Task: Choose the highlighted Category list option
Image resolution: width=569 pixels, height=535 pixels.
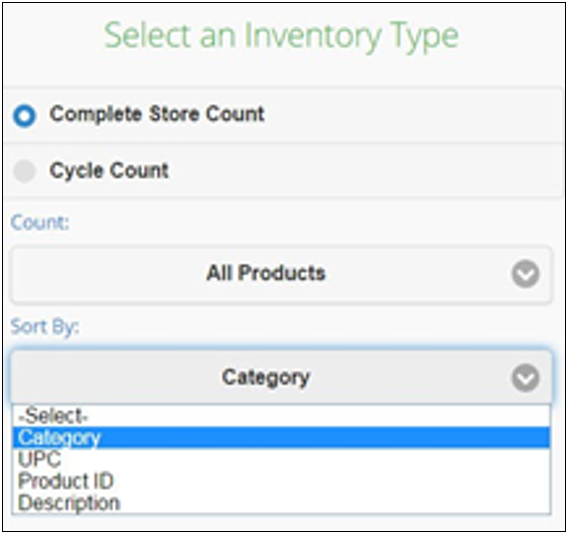Action: pos(281,438)
